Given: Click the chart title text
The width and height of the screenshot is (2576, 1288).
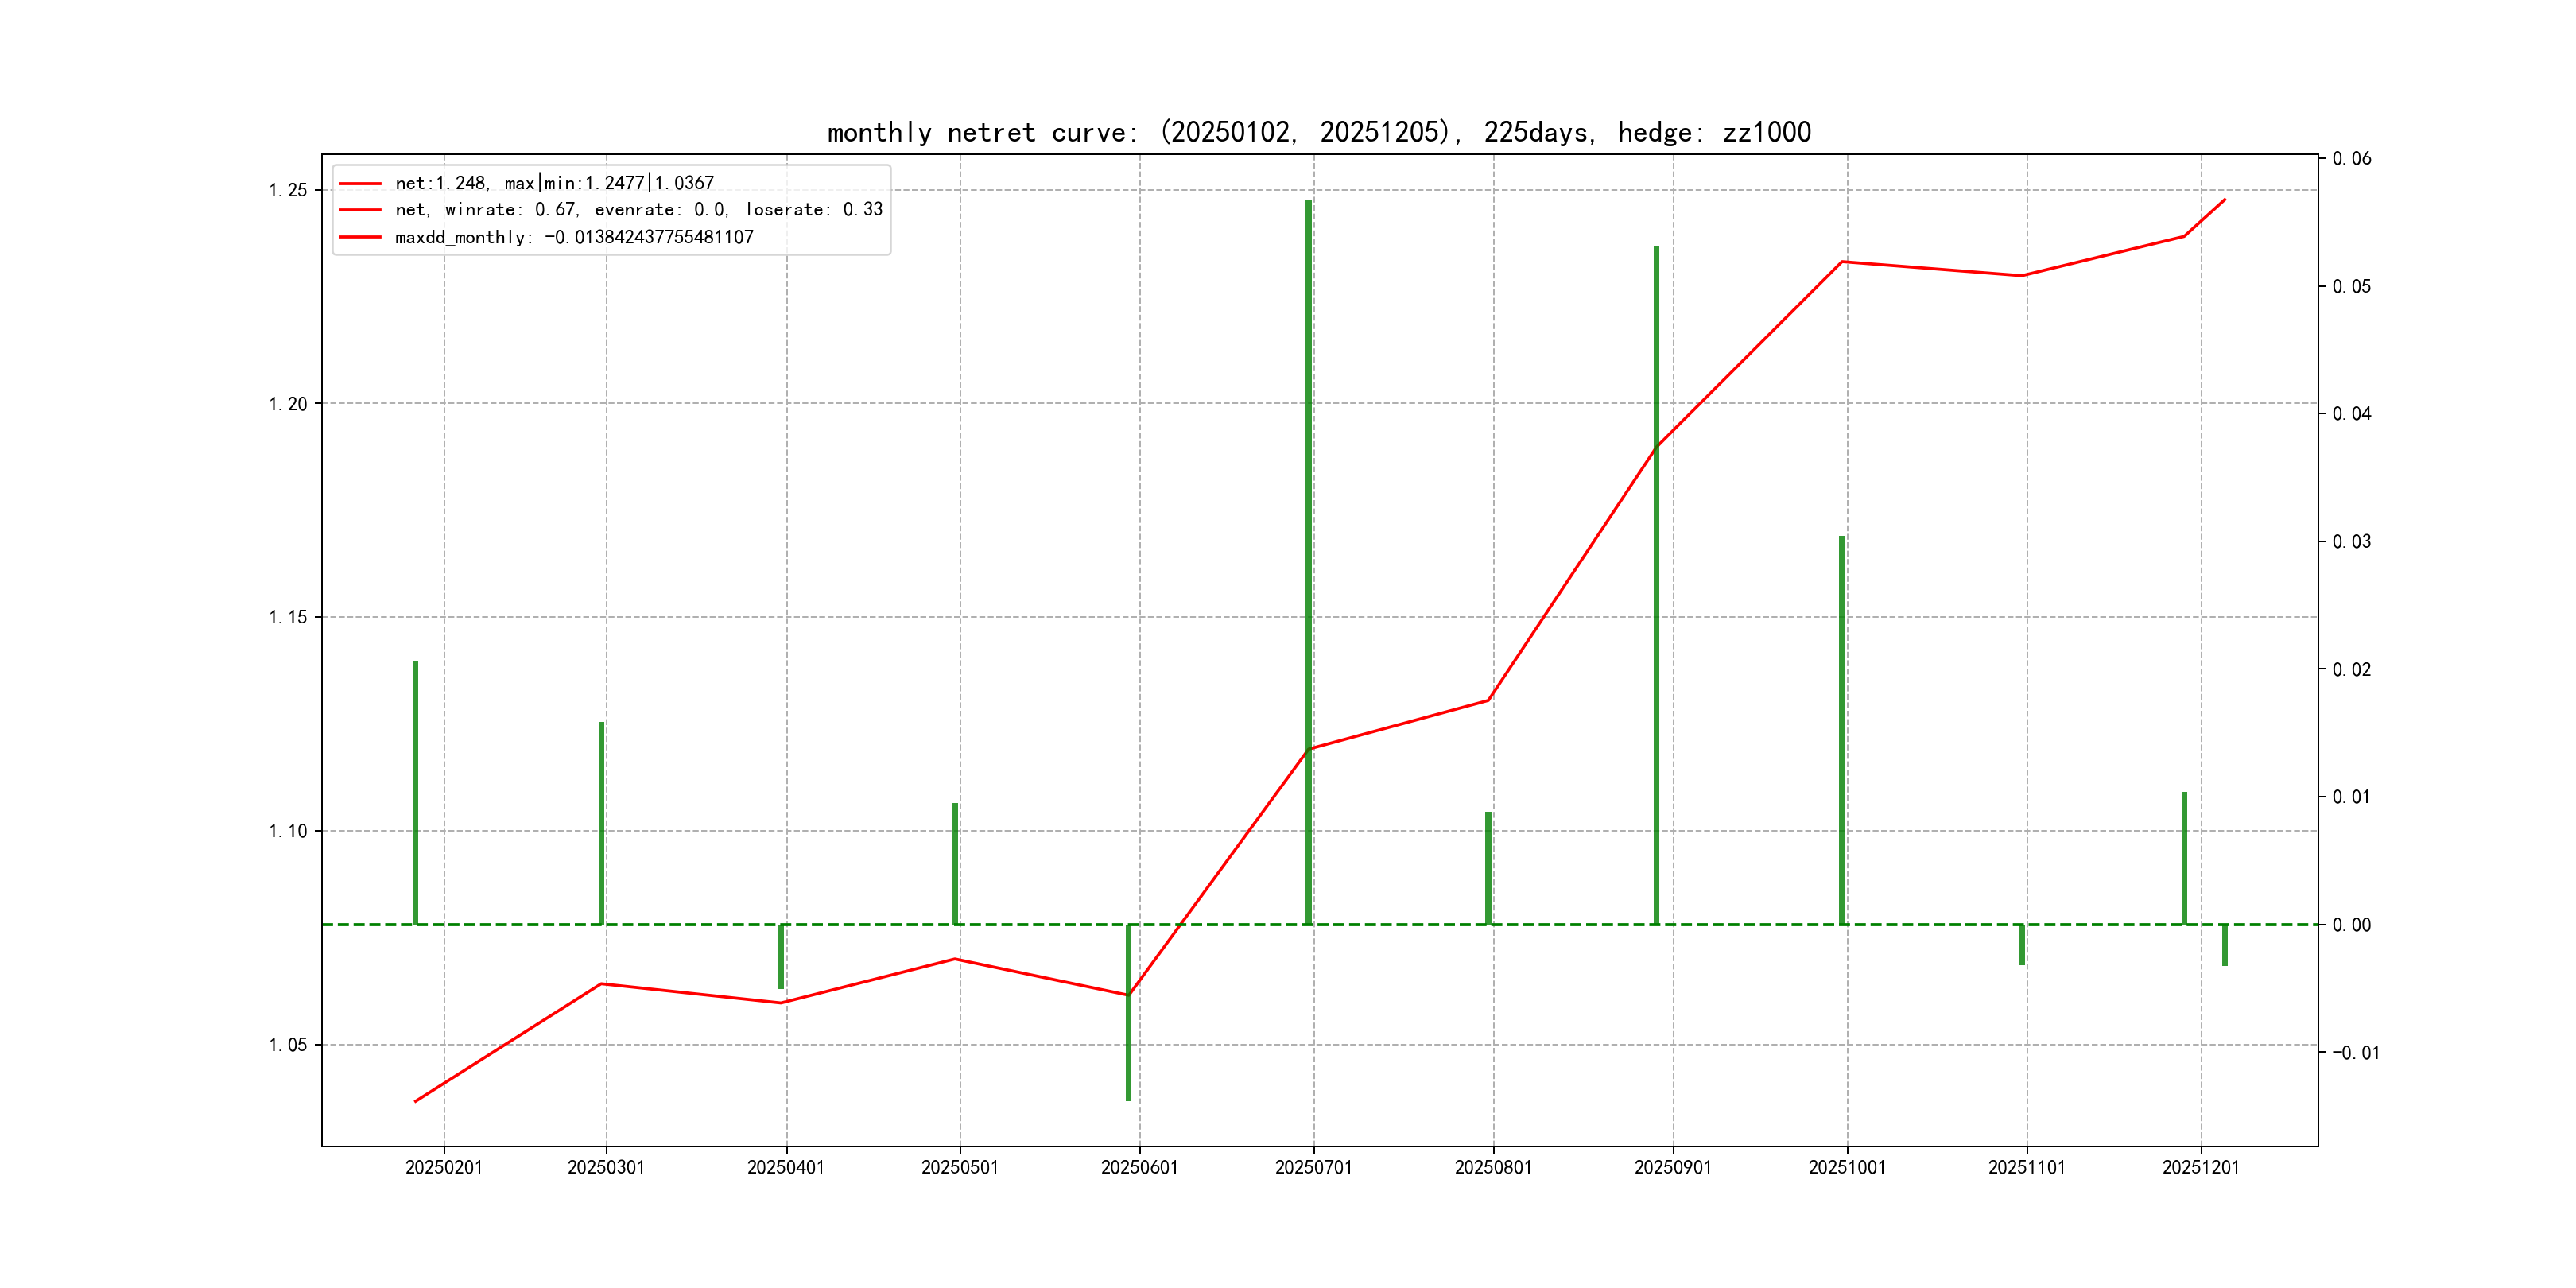Looking at the screenshot, I should (1318, 132).
